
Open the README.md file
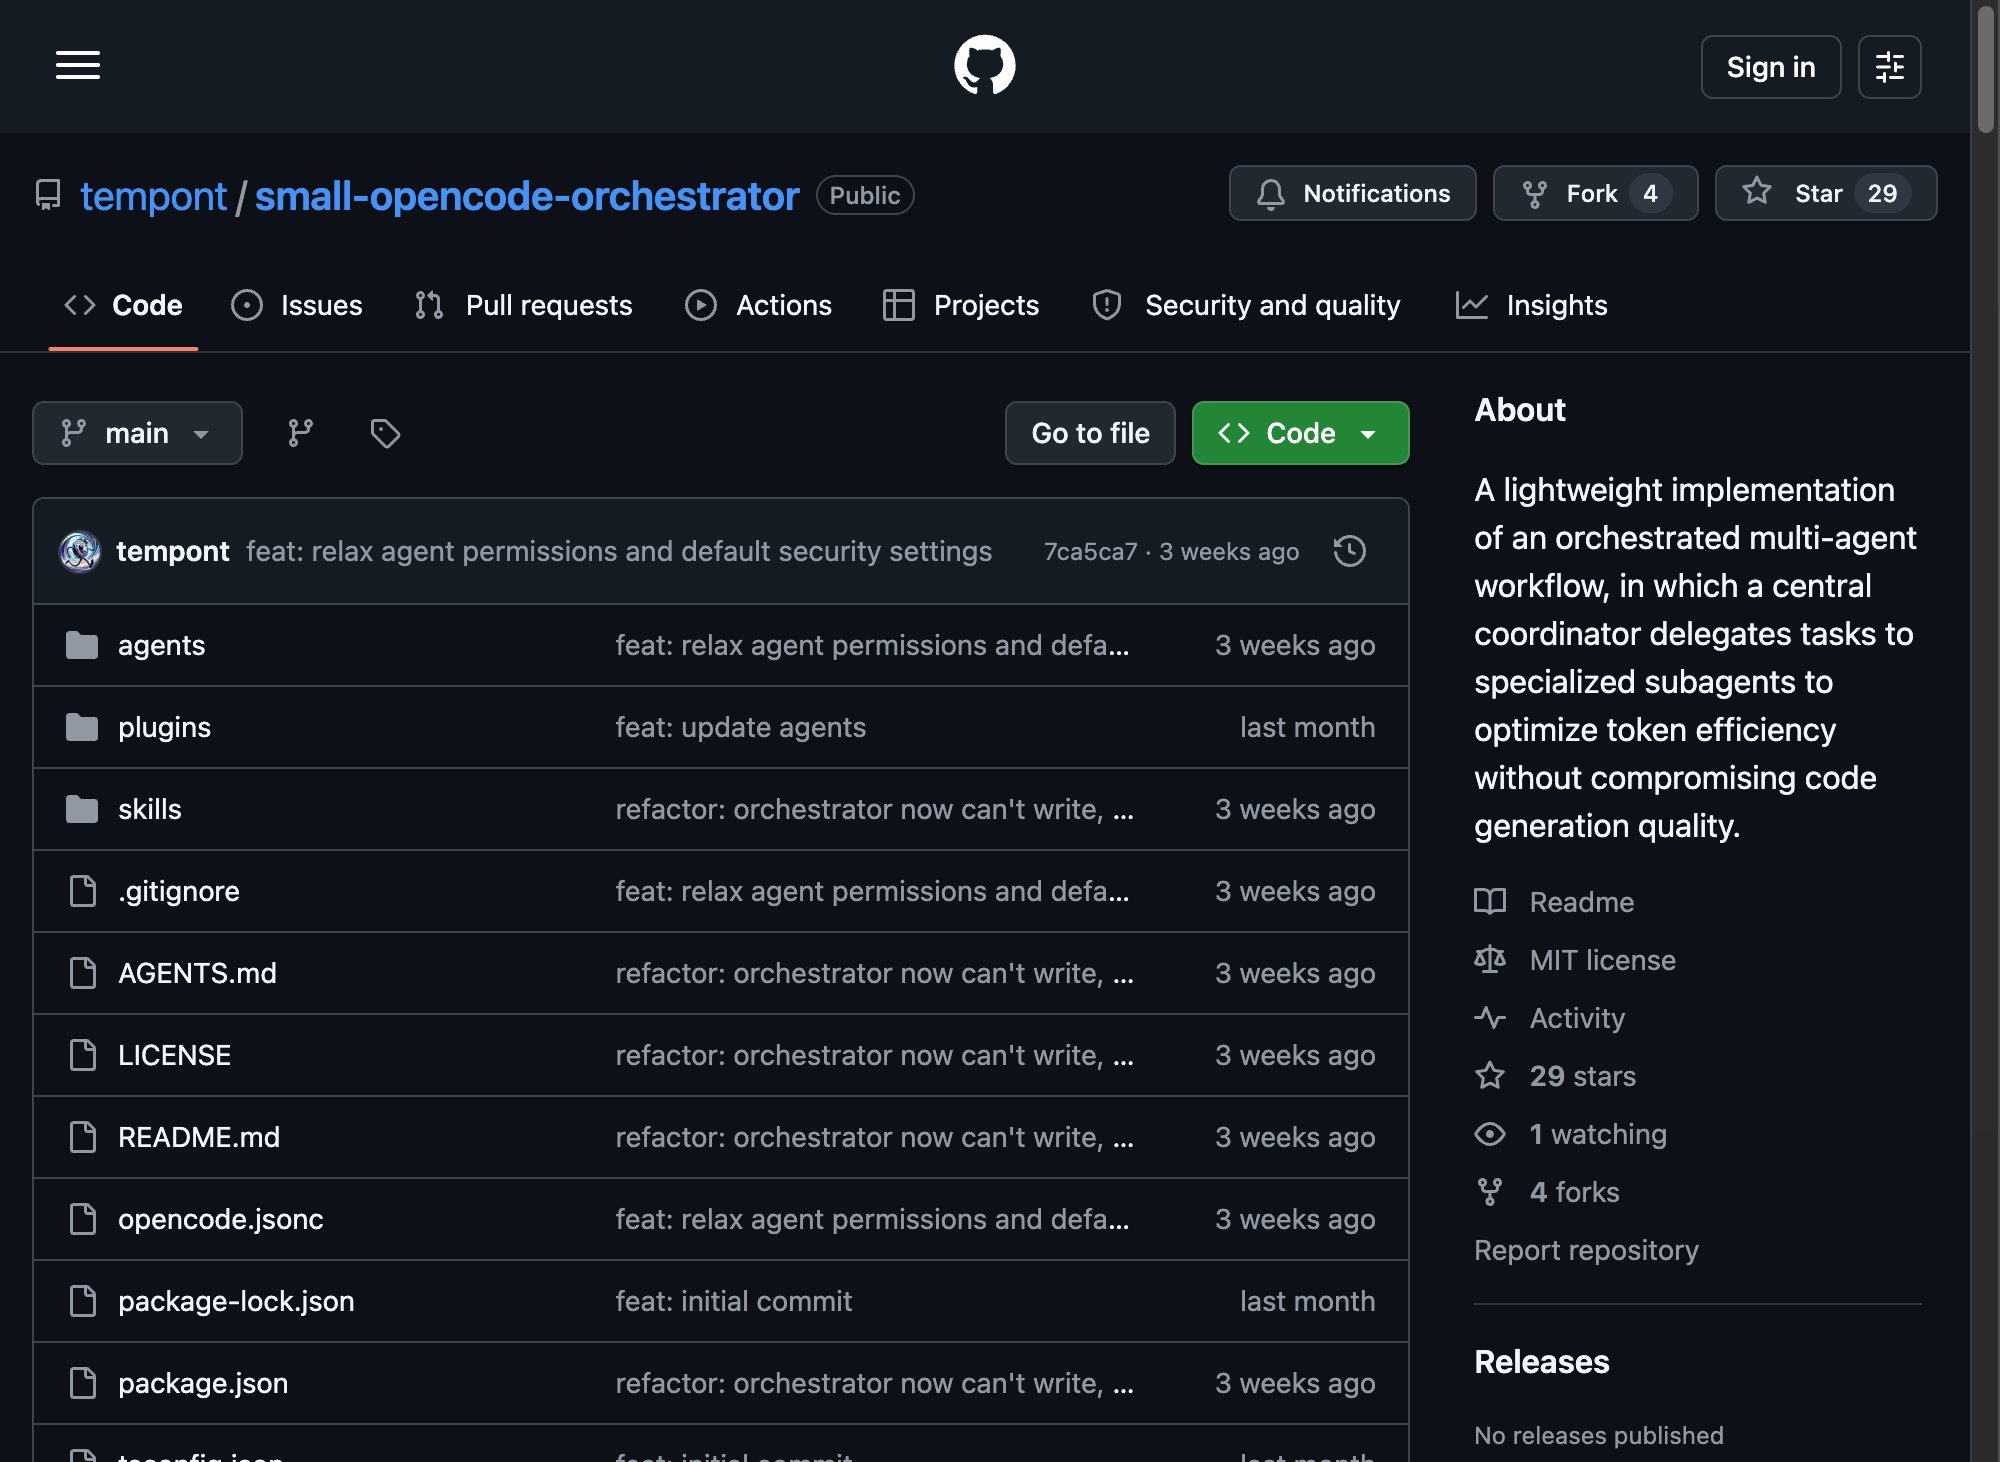click(199, 1137)
